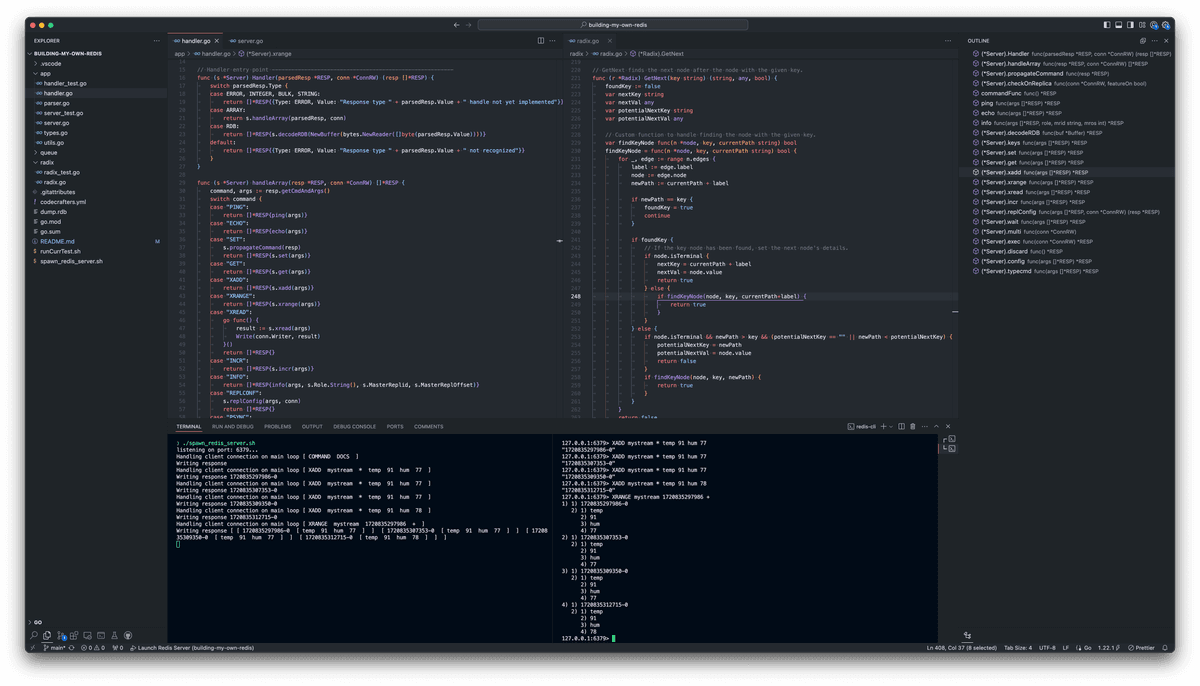
Task: Split the terminal using split icon
Action: (x=901, y=427)
